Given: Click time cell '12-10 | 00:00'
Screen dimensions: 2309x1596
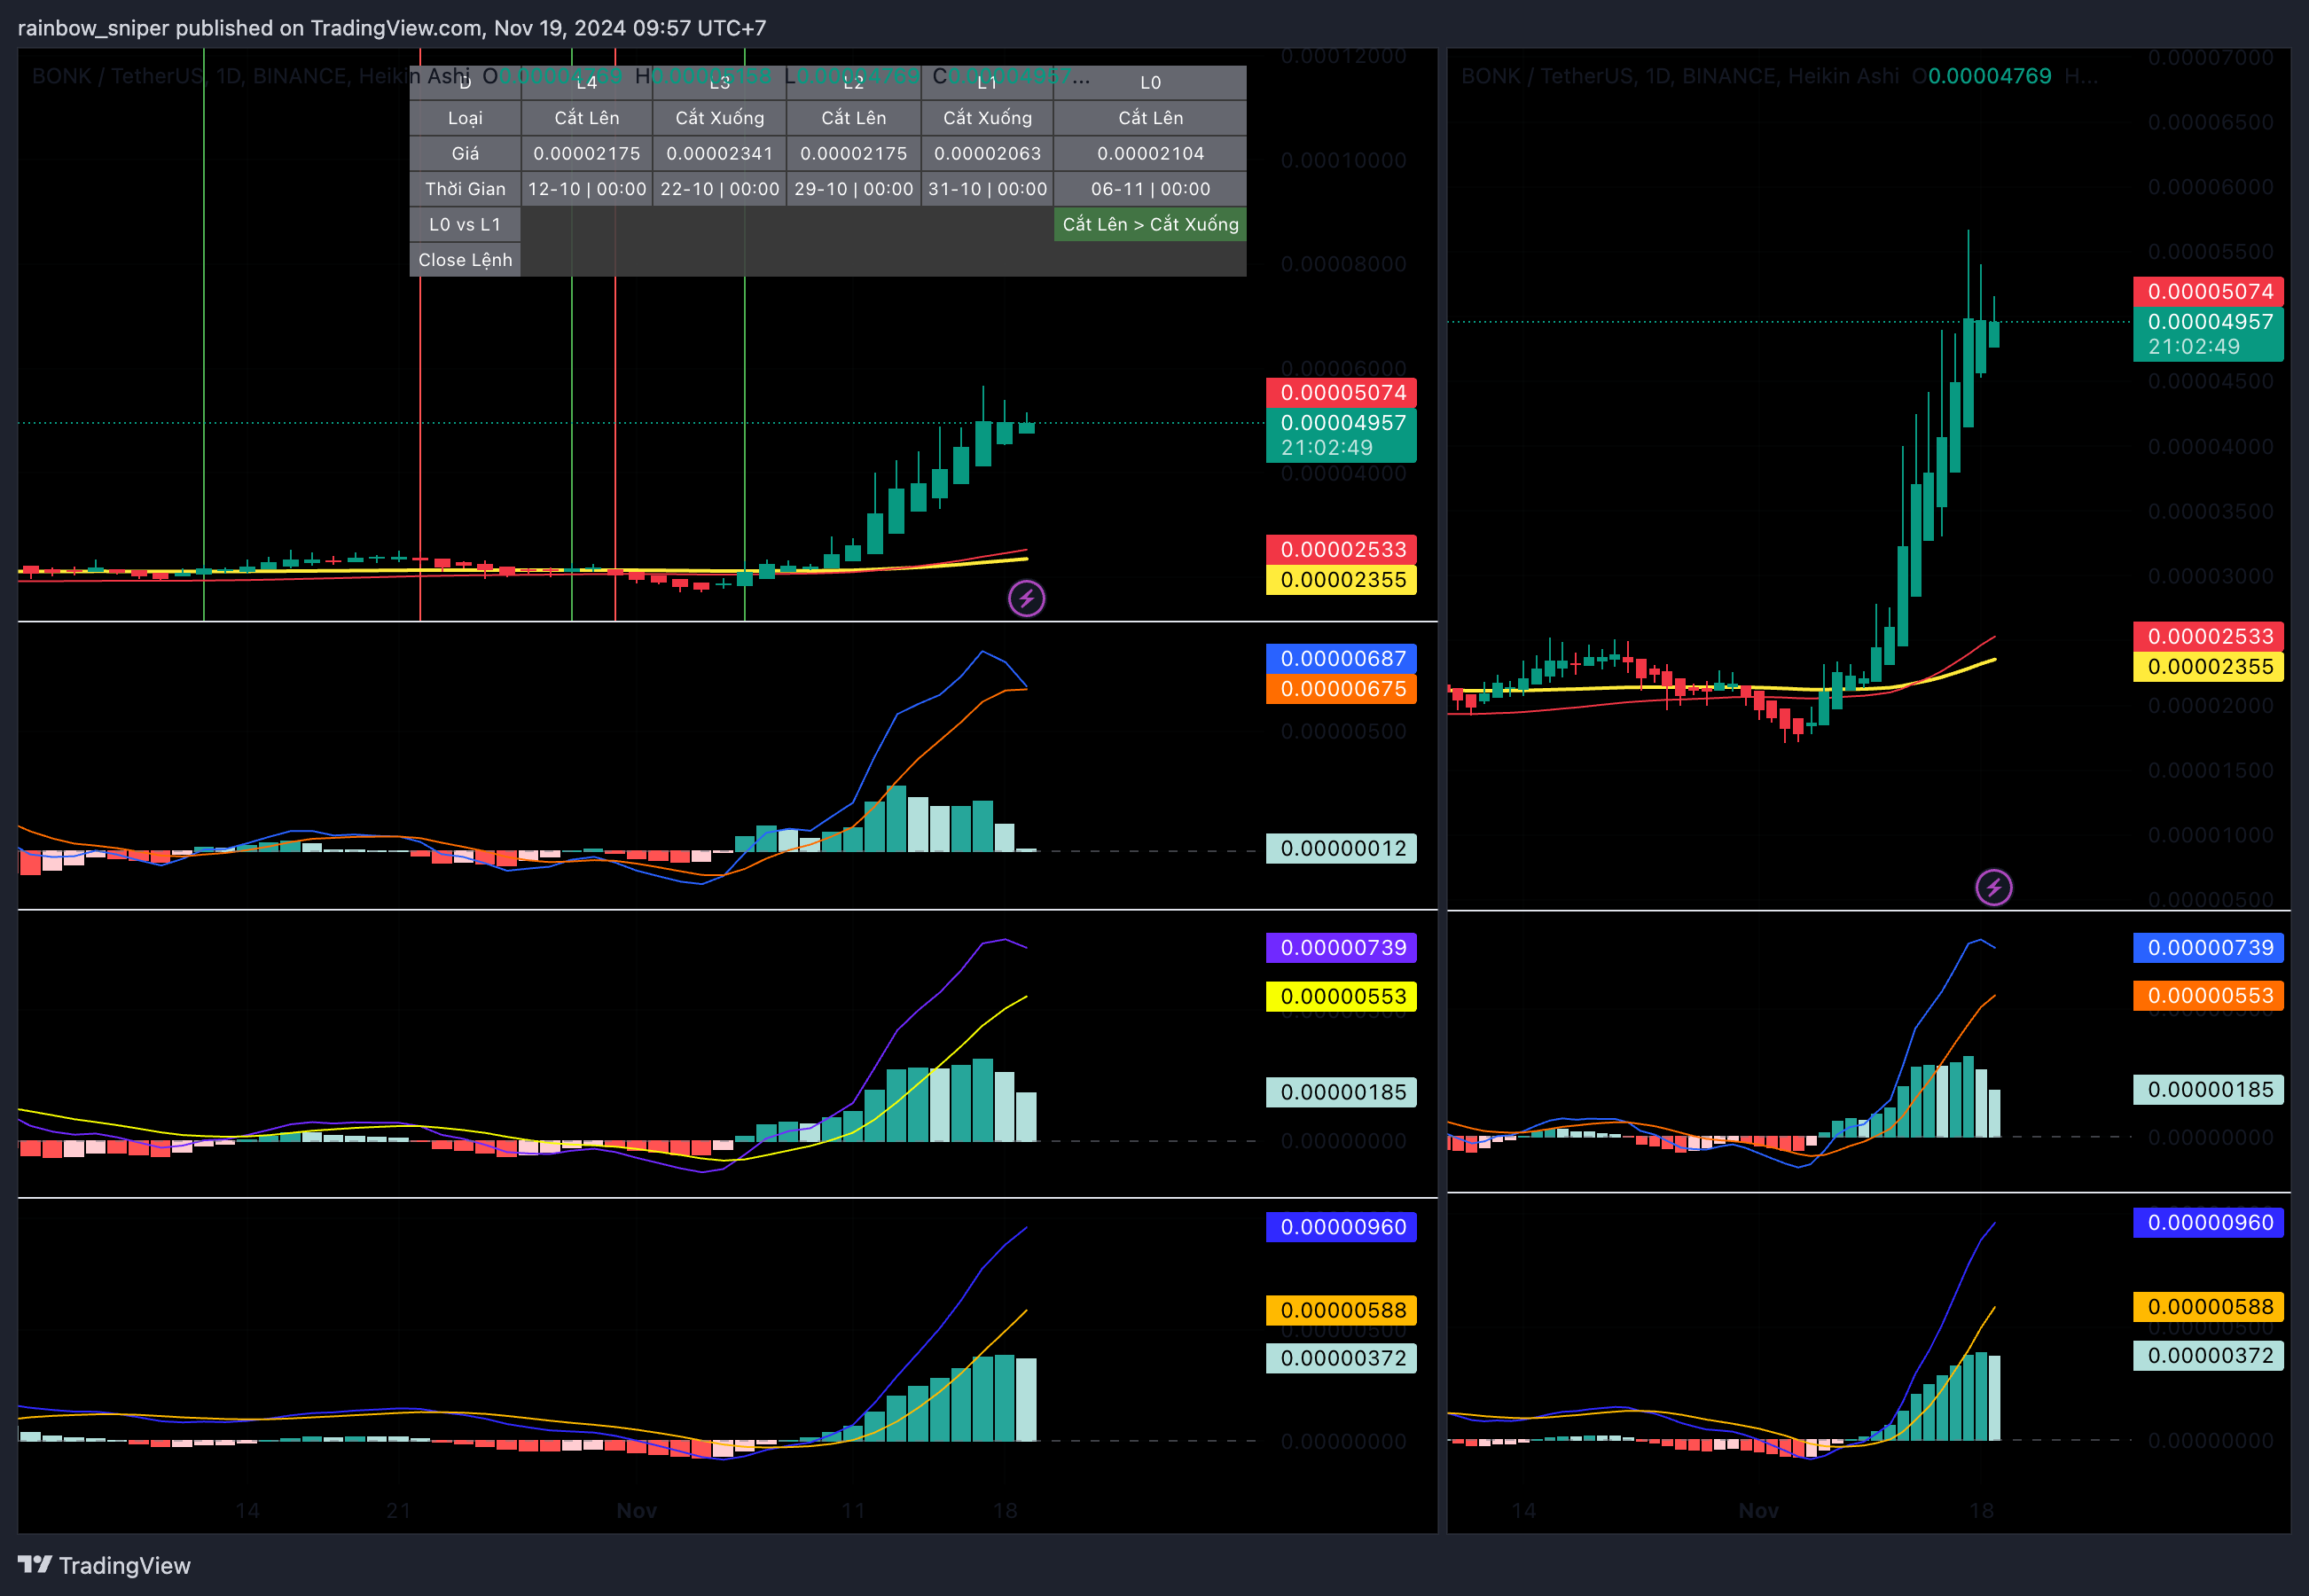Looking at the screenshot, I should pyautogui.click(x=587, y=189).
